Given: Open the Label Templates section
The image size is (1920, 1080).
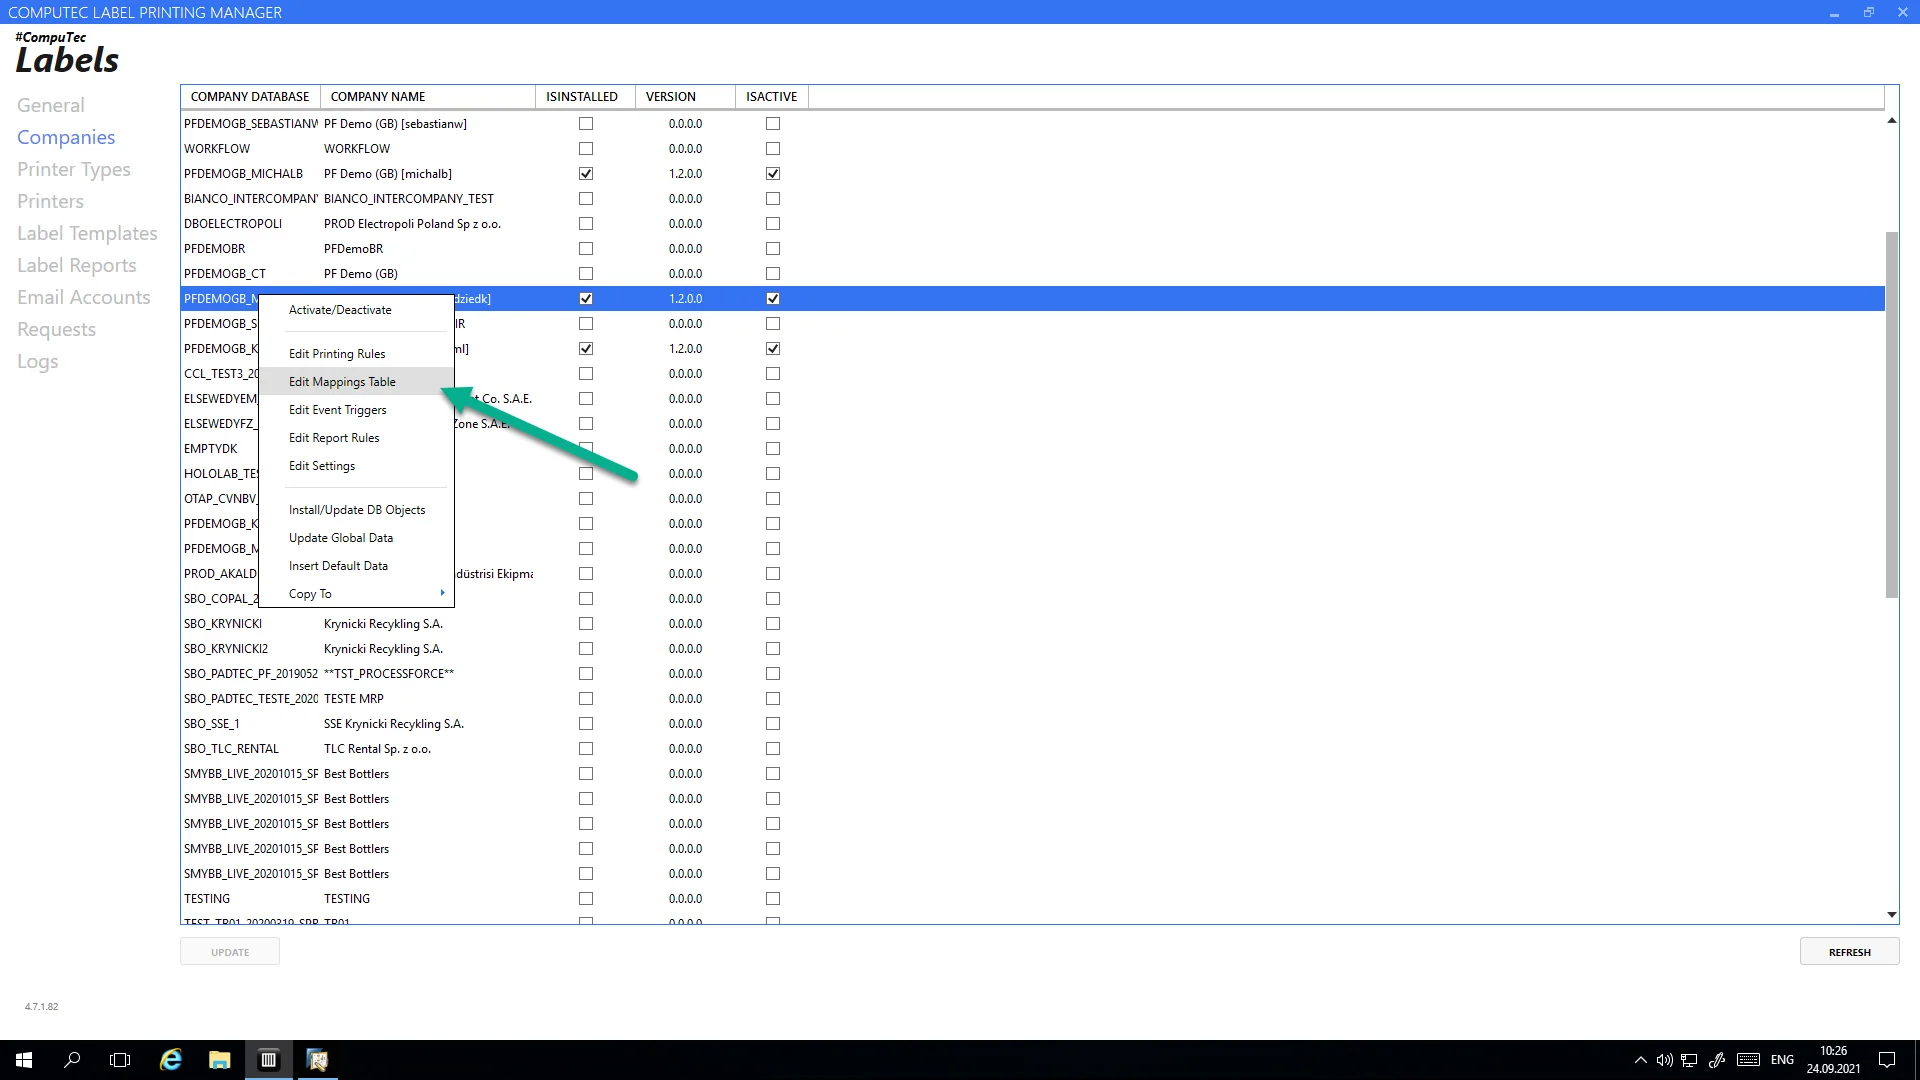Looking at the screenshot, I should [x=87, y=233].
